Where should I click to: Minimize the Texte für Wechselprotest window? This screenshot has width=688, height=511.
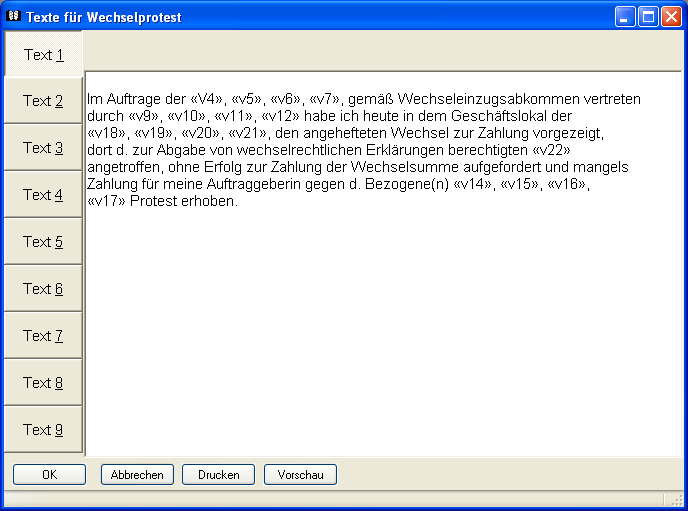(625, 17)
